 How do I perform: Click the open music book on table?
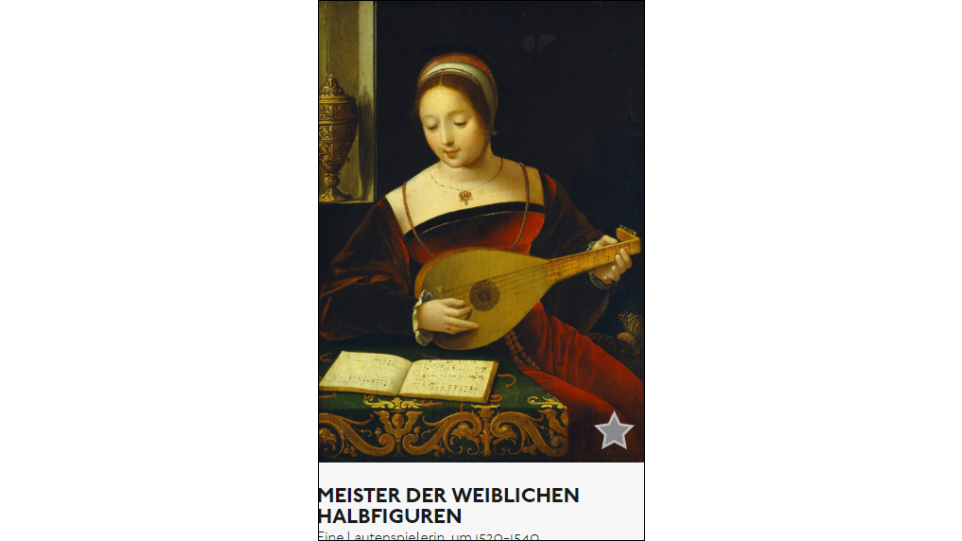(x=408, y=375)
